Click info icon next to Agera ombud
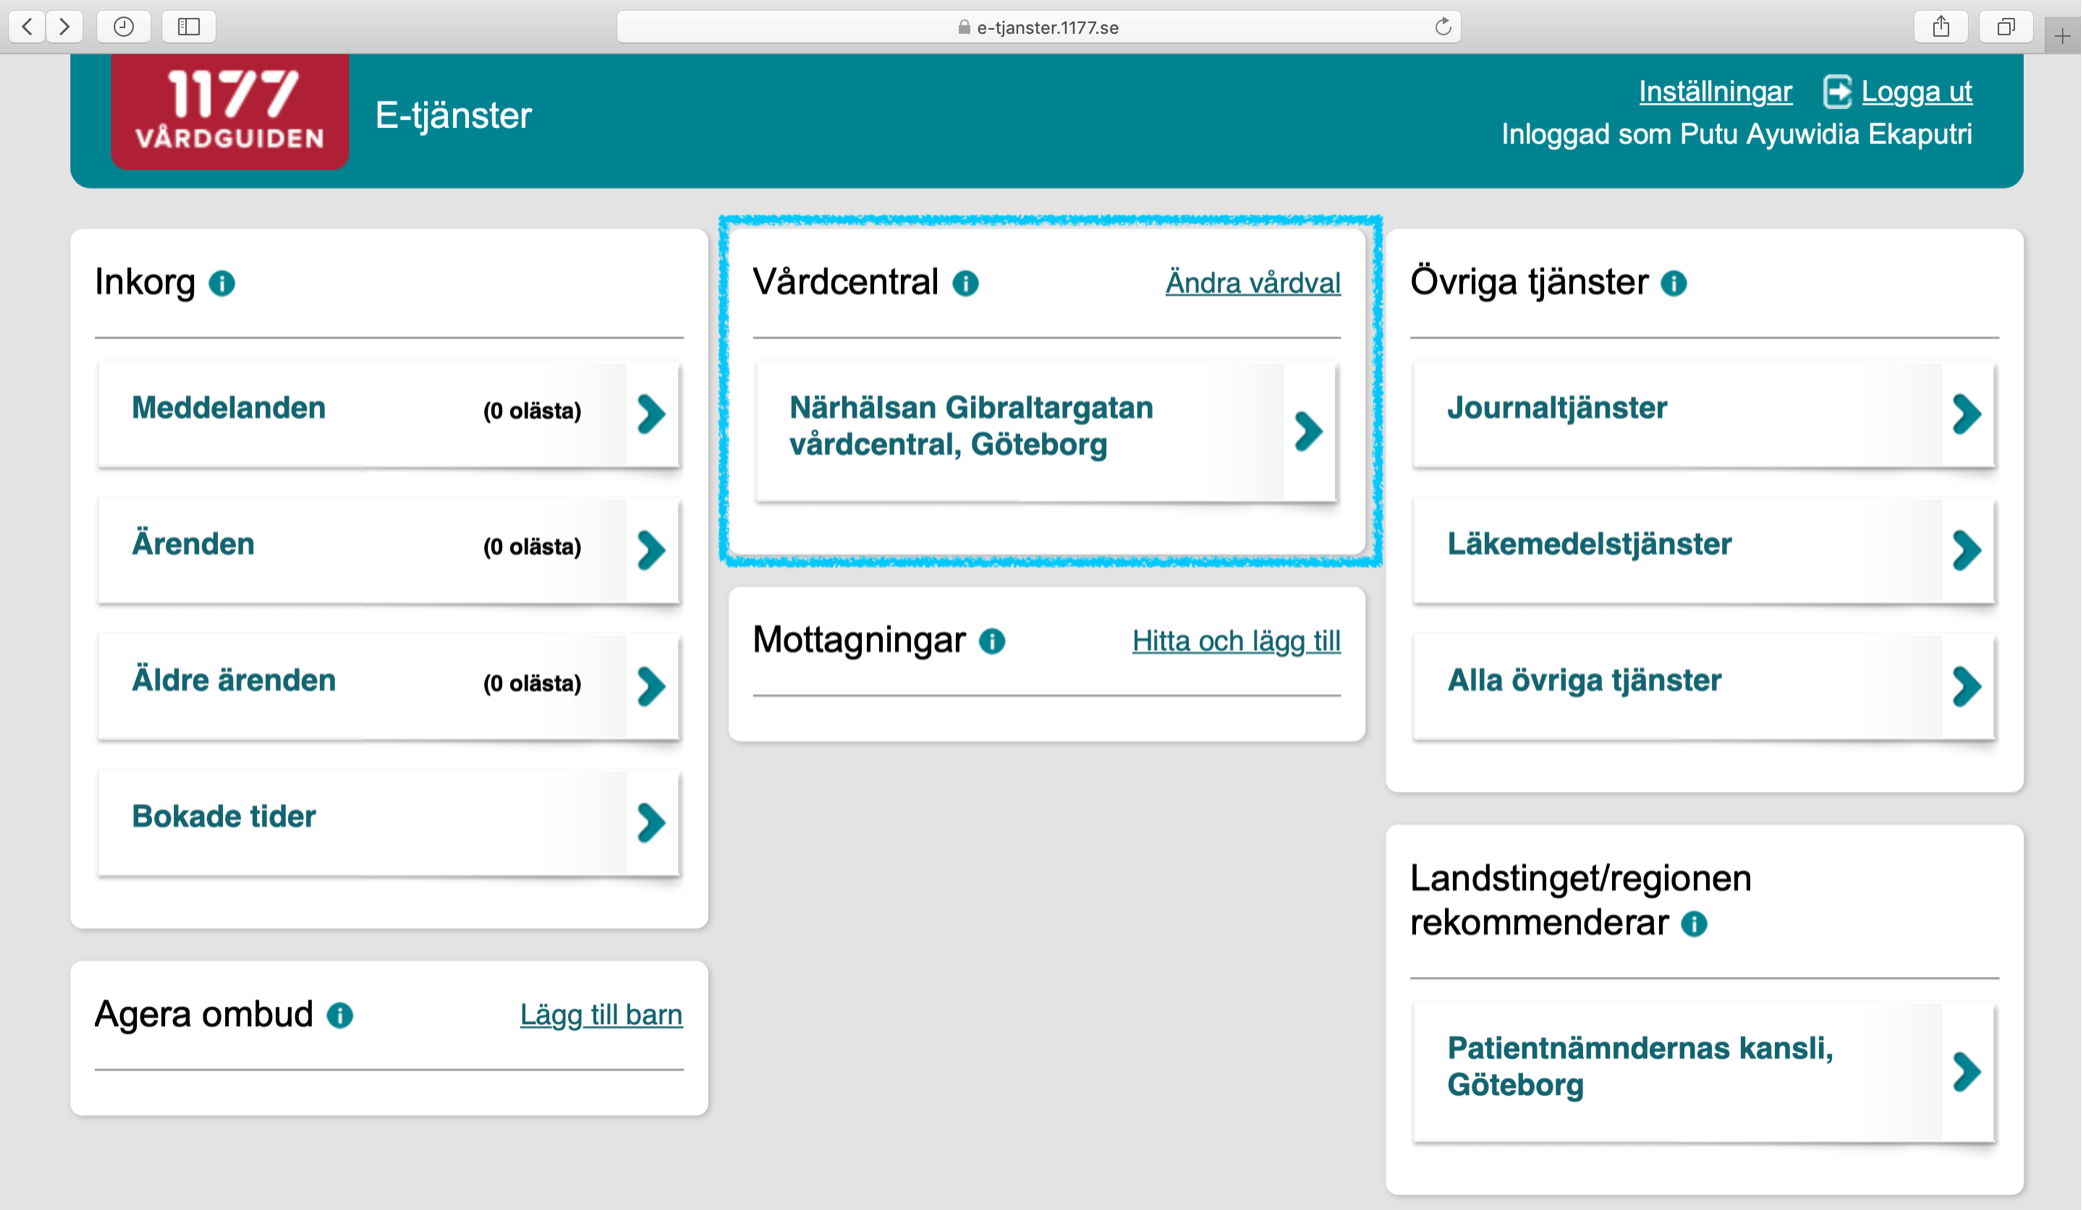 (340, 1015)
